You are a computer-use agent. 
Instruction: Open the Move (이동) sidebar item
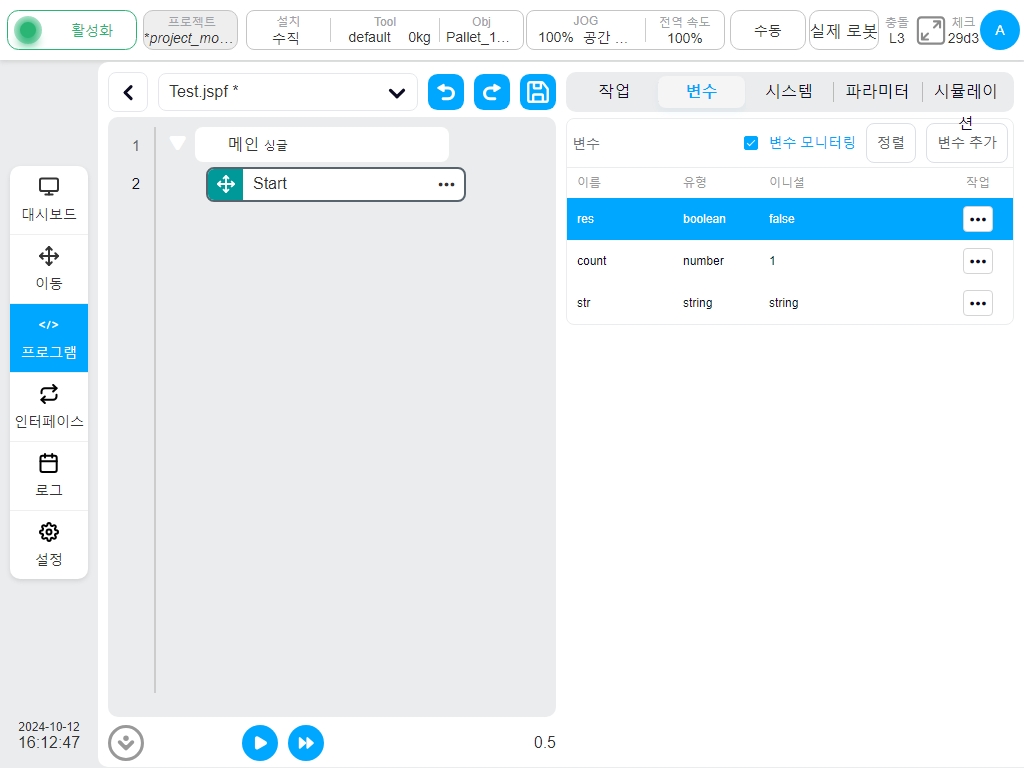pyautogui.click(x=49, y=269)
